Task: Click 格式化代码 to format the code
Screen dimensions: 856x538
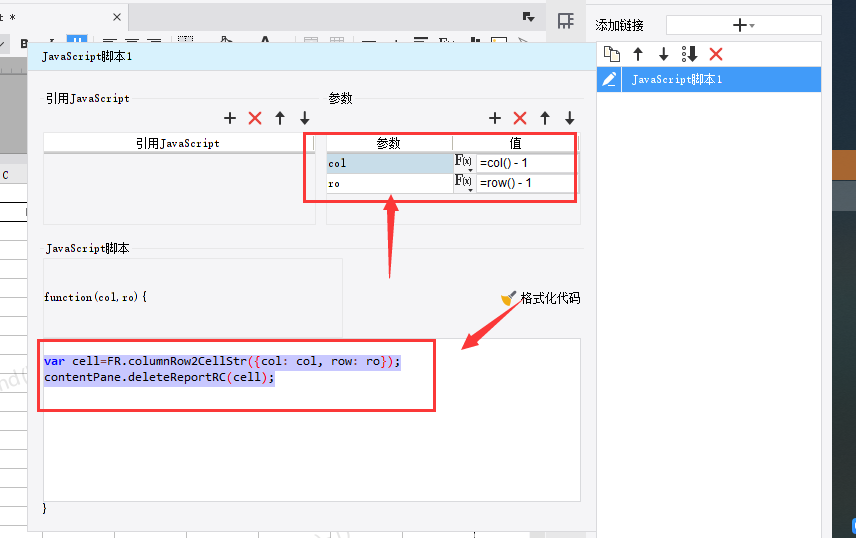Action: point(540,298)
